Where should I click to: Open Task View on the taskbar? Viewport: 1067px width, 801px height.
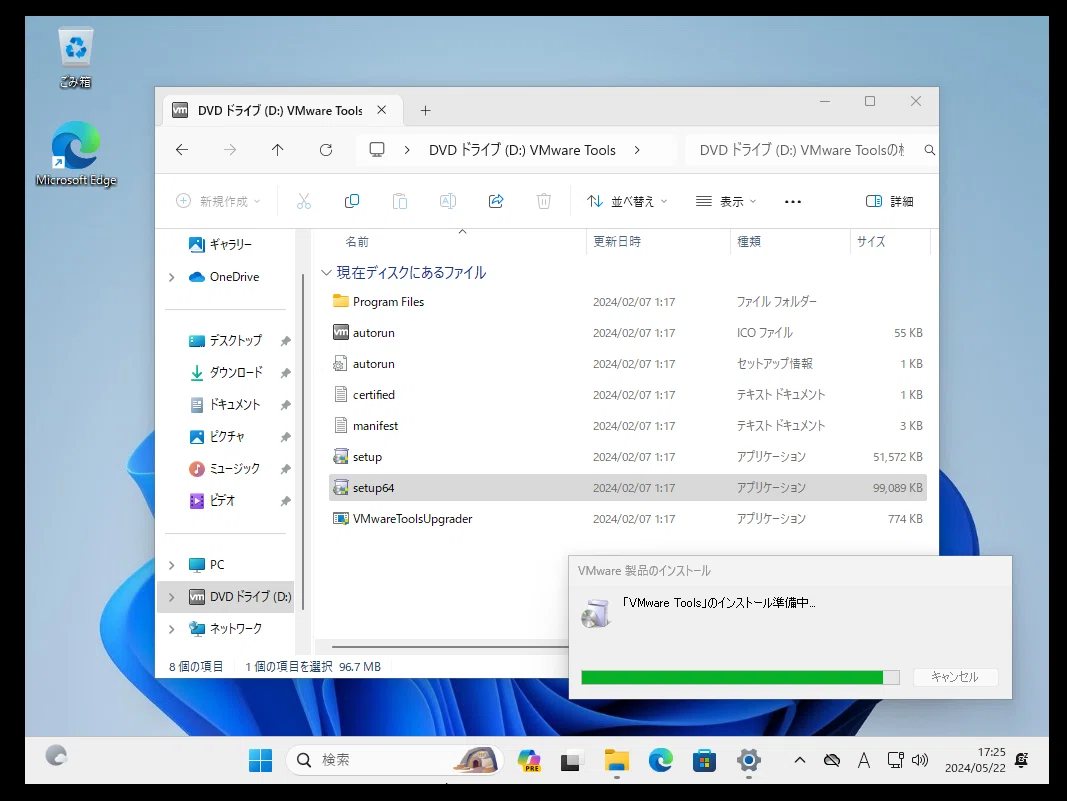pyautogui.click(x=570, y=760)
